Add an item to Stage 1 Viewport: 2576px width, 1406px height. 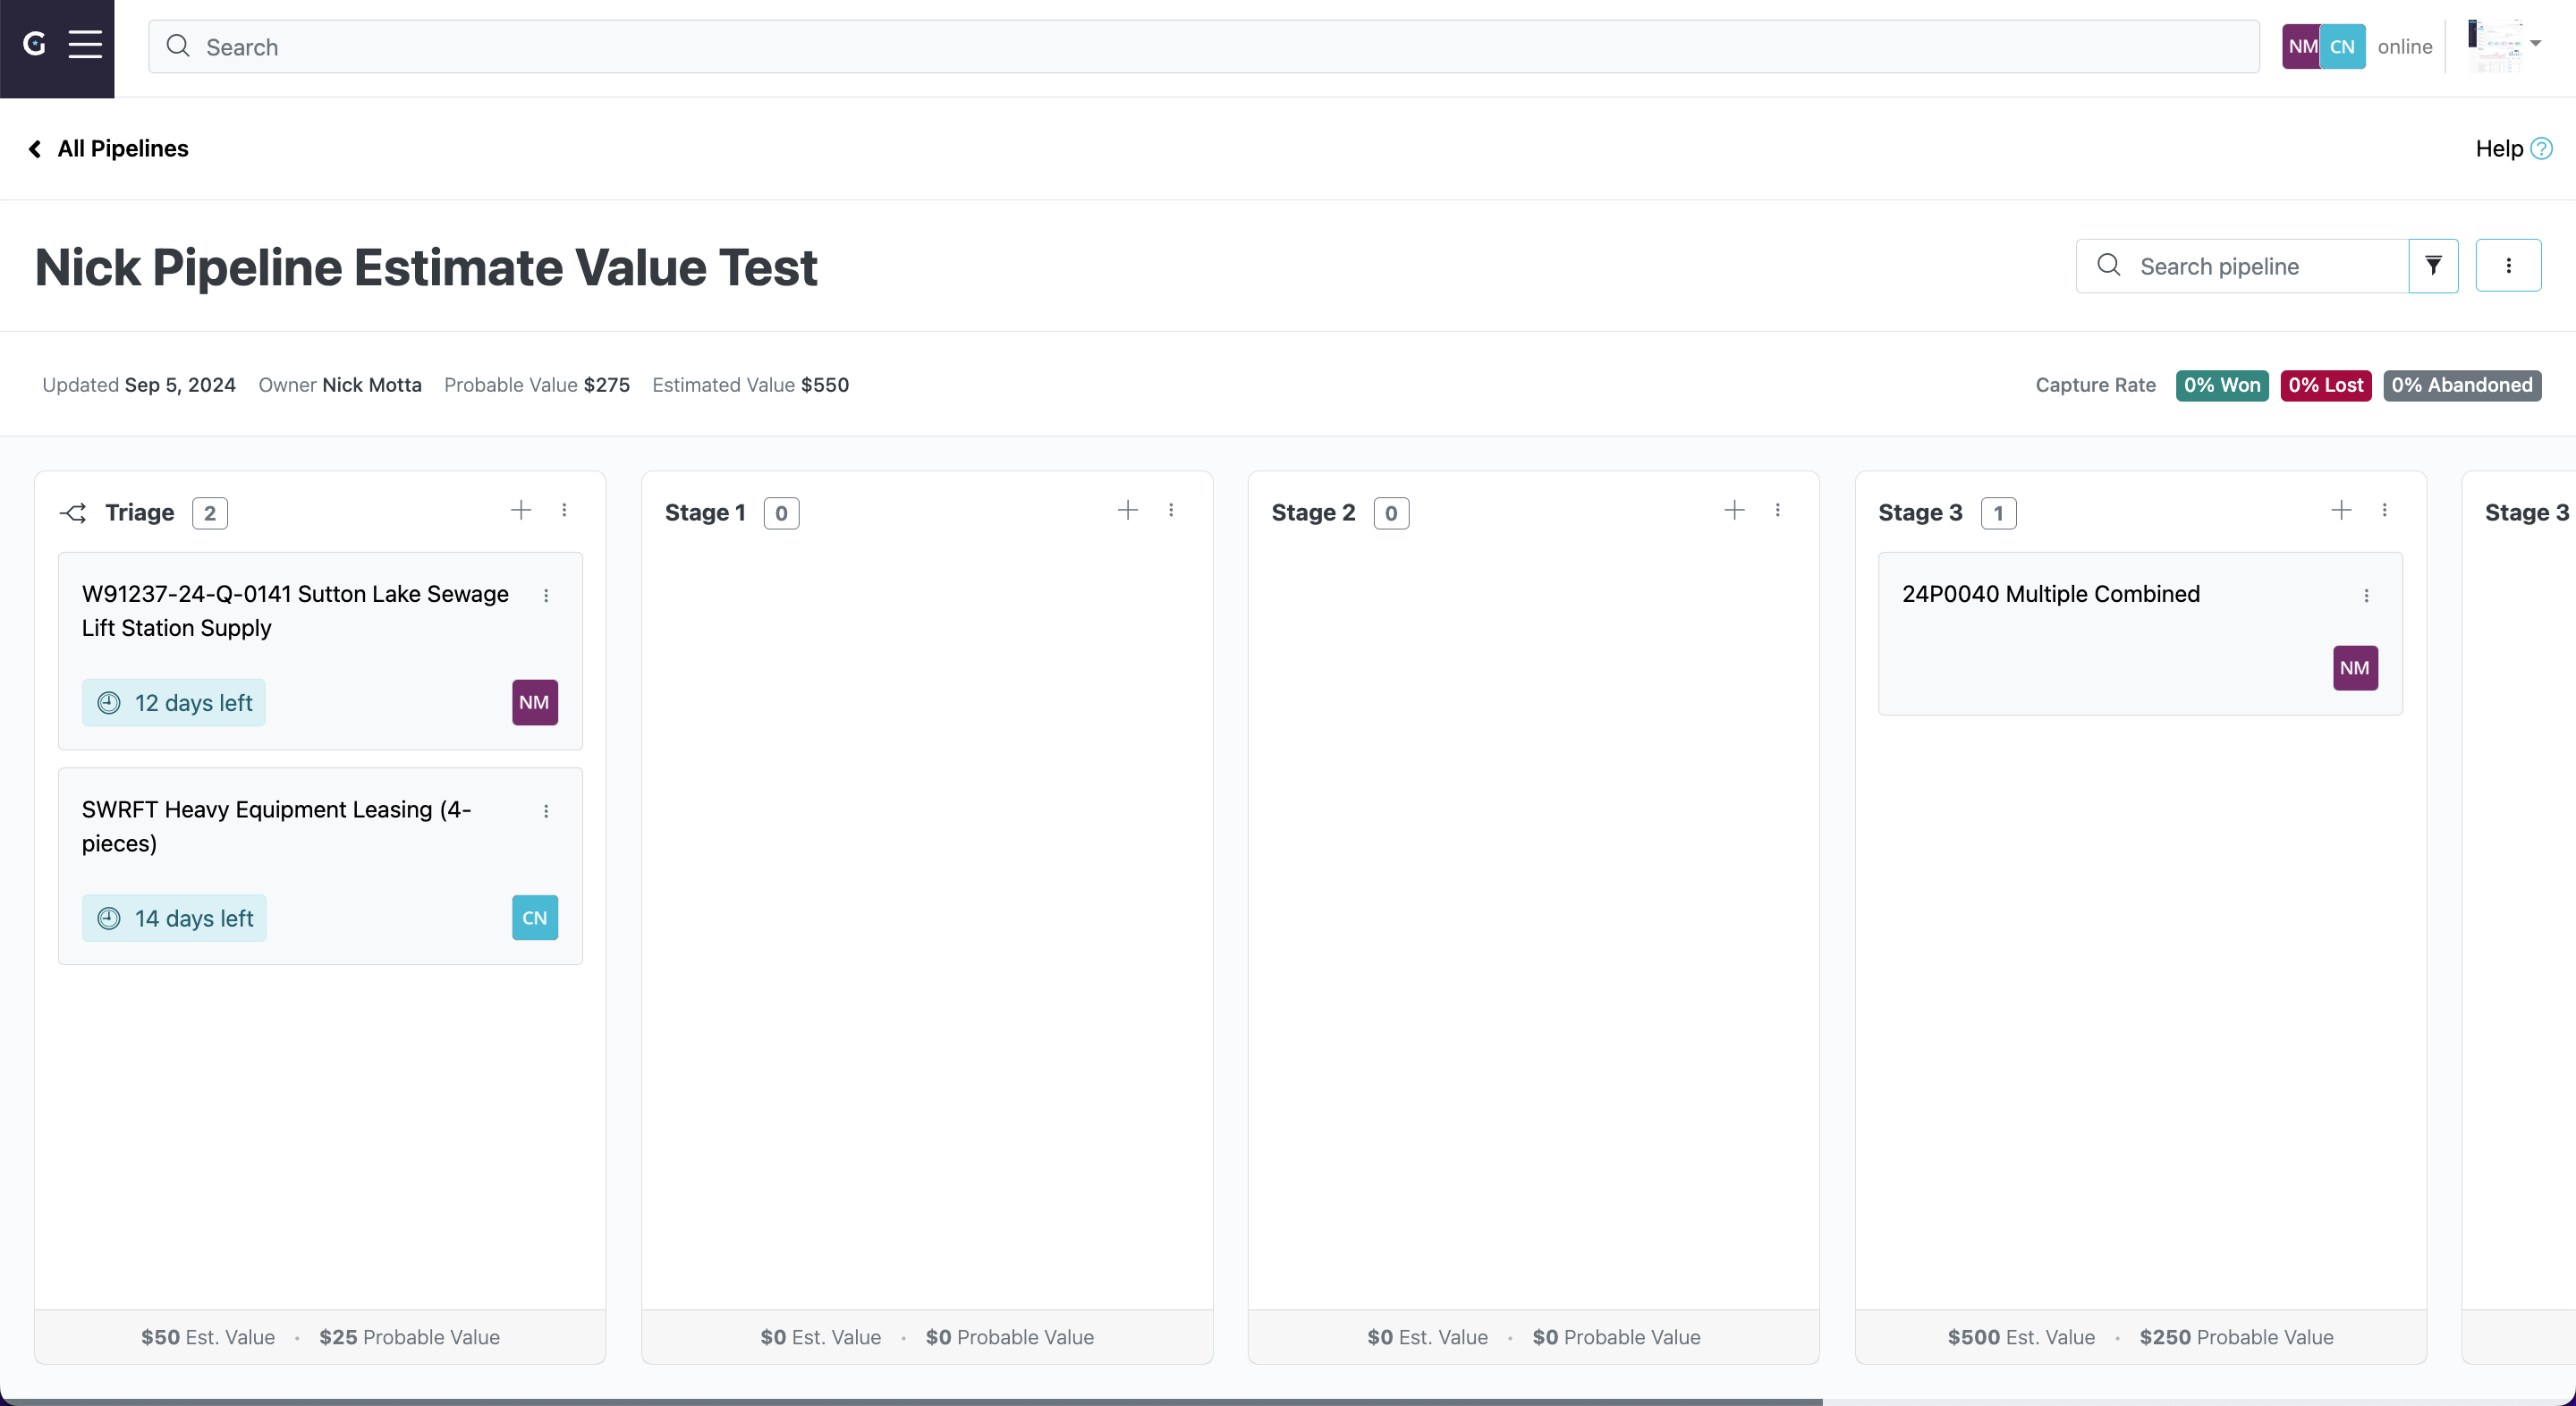(x=1128, y=510)
